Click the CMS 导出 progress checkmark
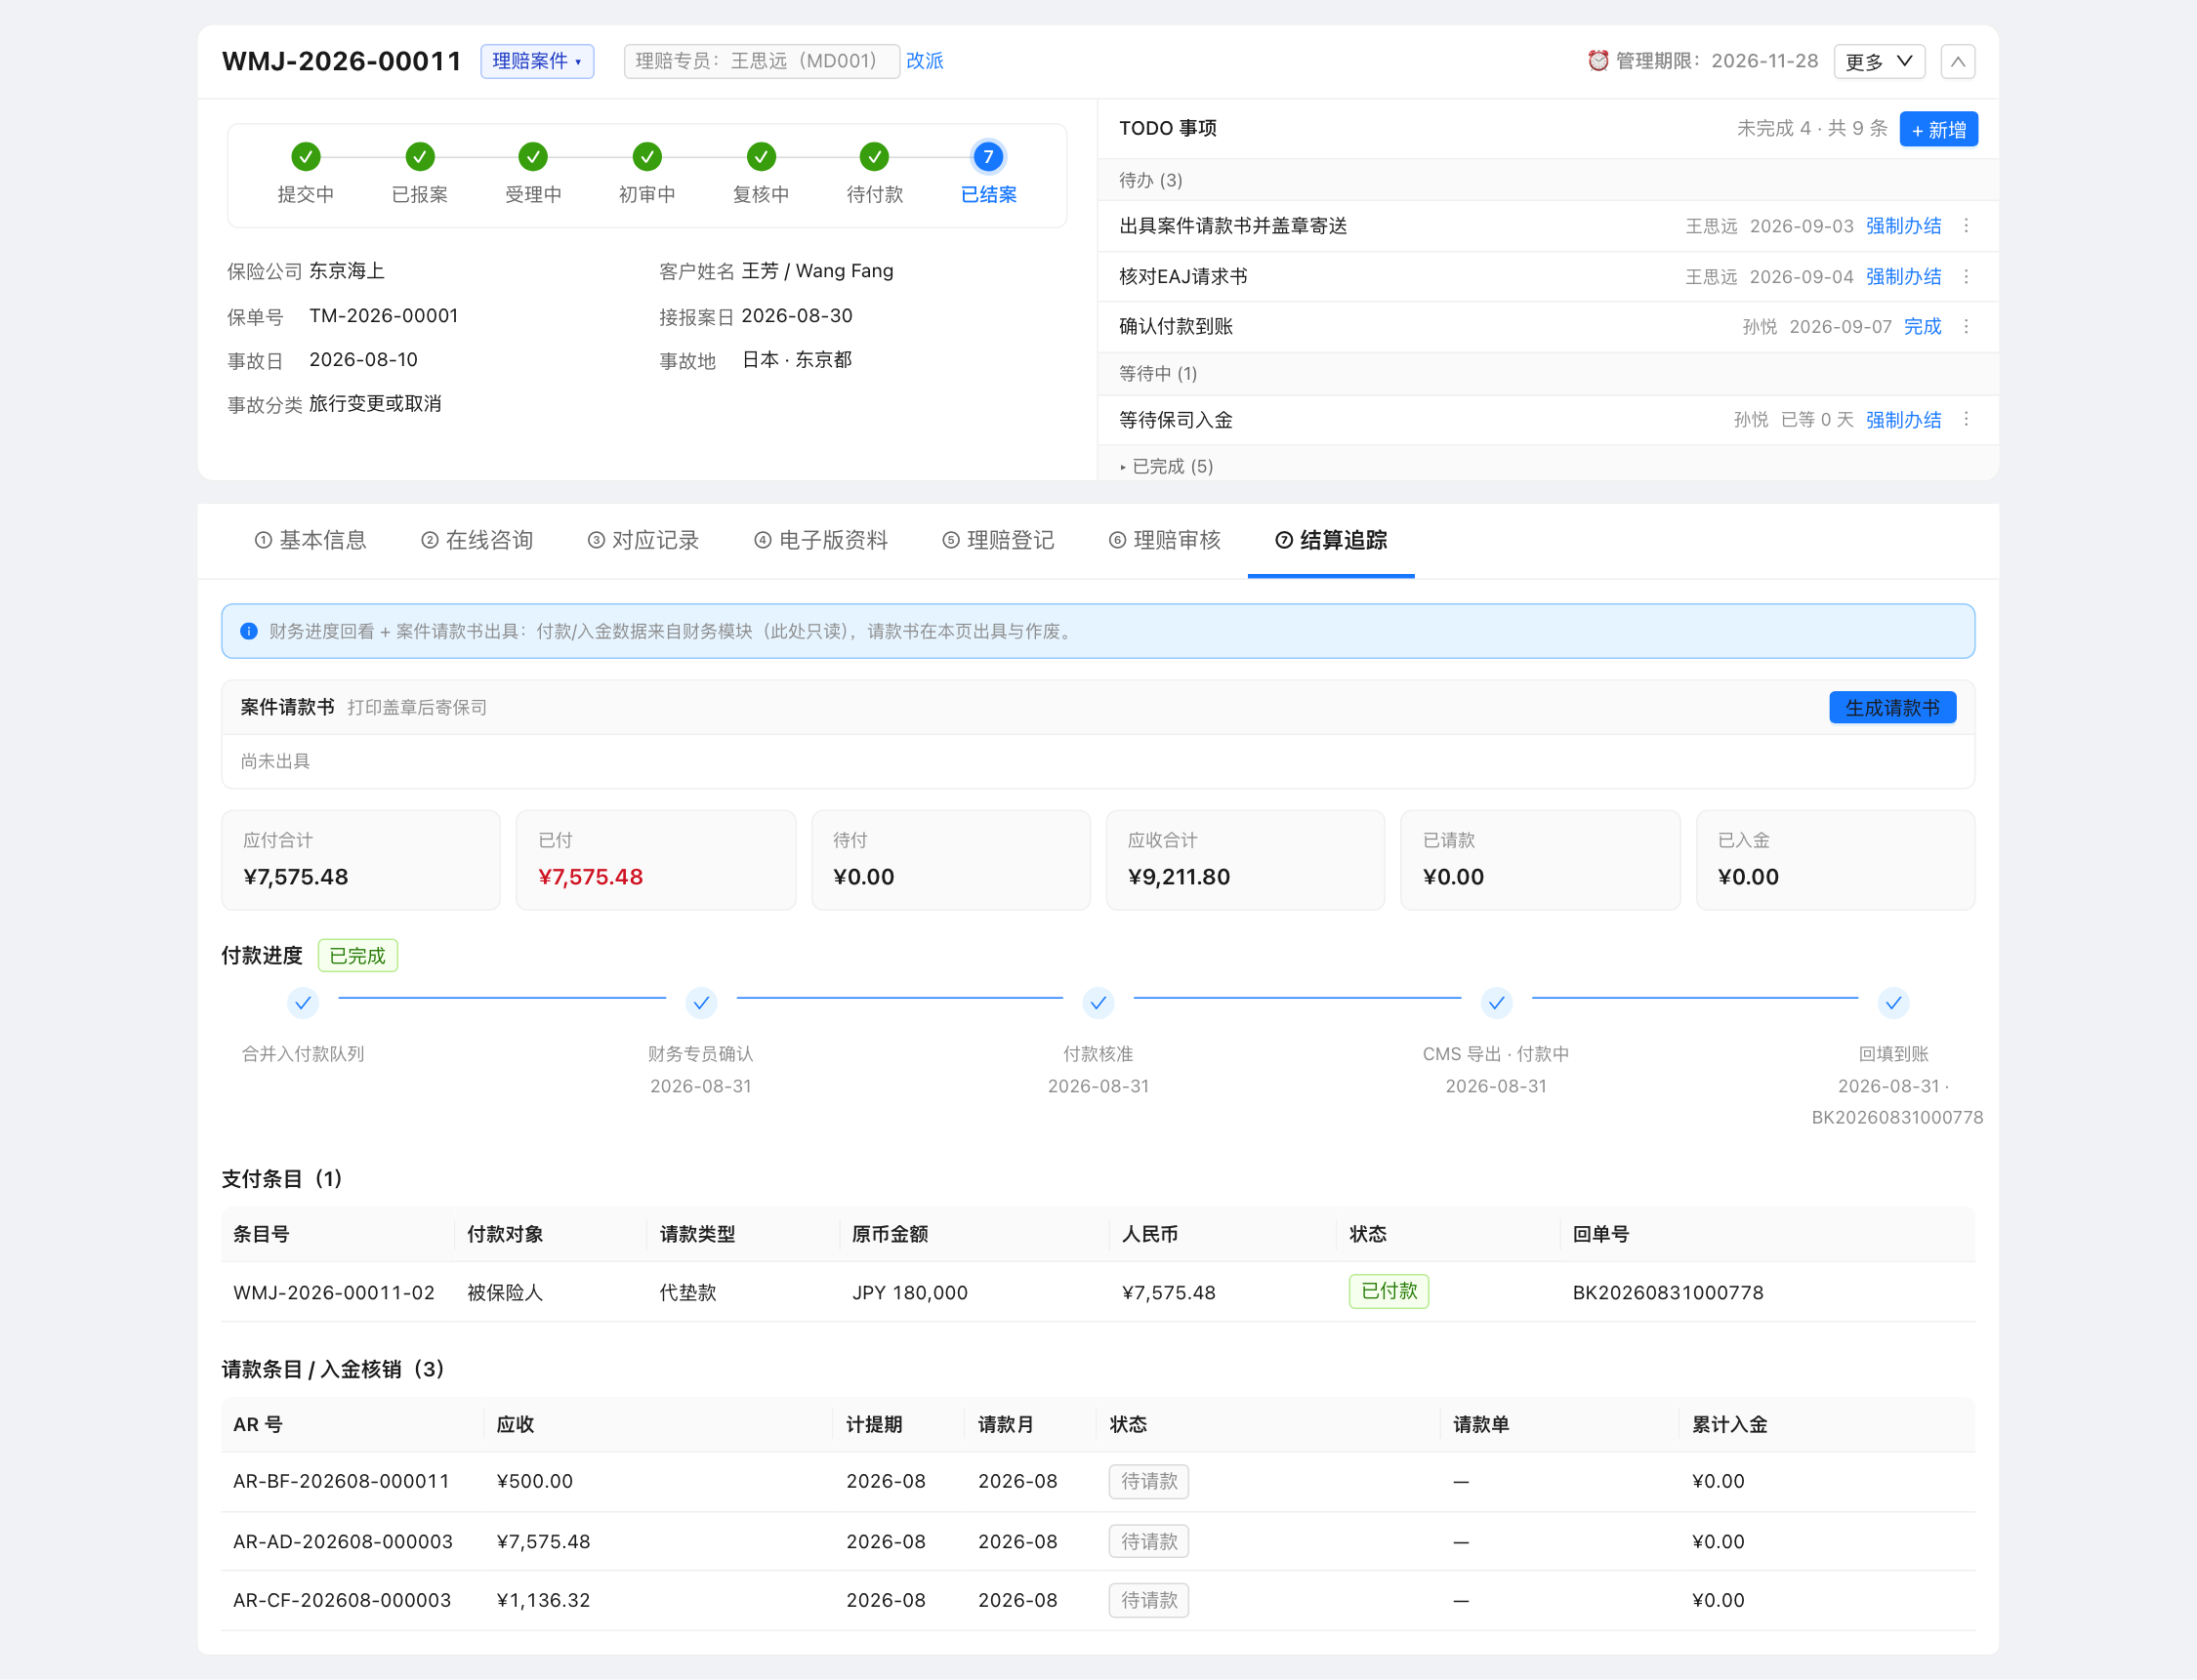This screenshot has width=2197, height=1680. (1496, 1002)
